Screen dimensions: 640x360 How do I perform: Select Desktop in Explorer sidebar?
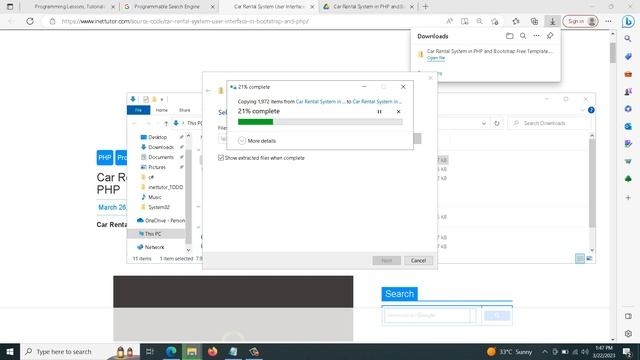[157, 137]
